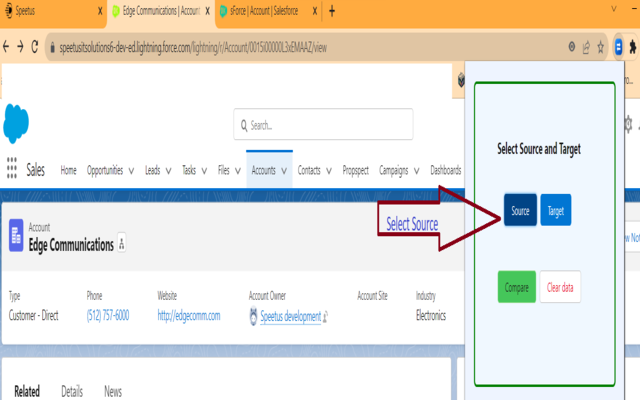
Task: Select the News record tab
Action: pos(113,391)
